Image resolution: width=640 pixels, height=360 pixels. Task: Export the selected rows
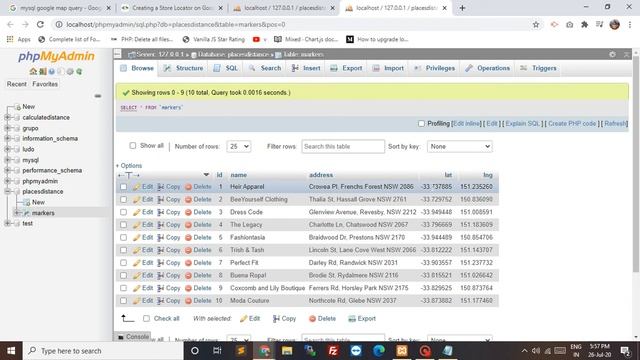(x=362, y=318)
